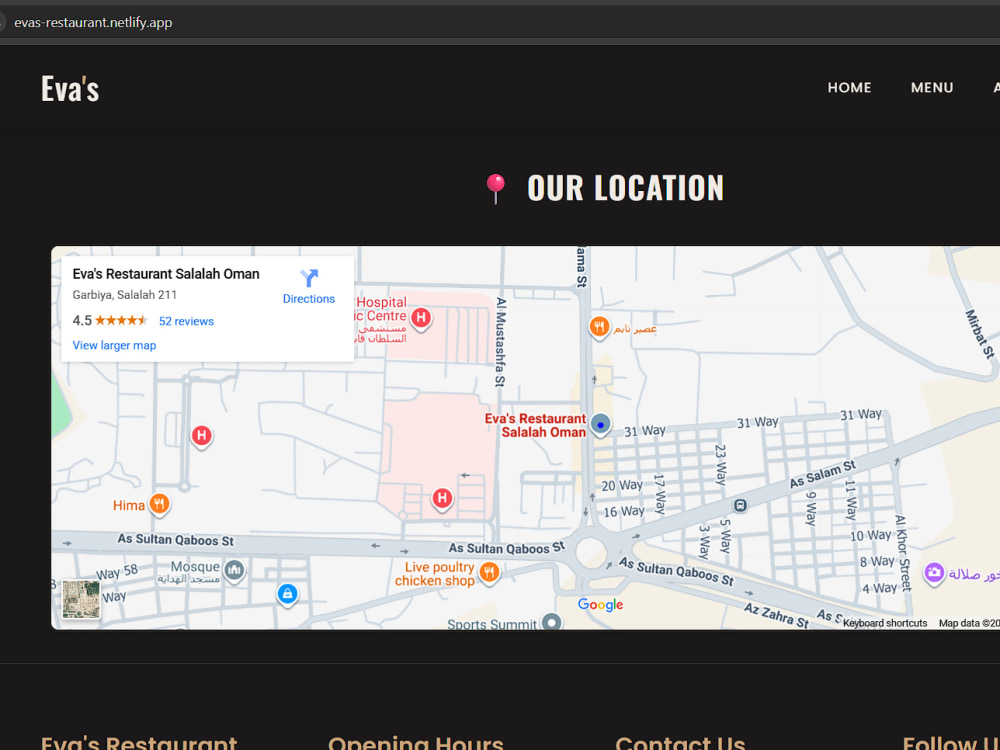Click the Eva's Restaurant map pin marker
The image size is (1000, 750).
pos(600,424)
